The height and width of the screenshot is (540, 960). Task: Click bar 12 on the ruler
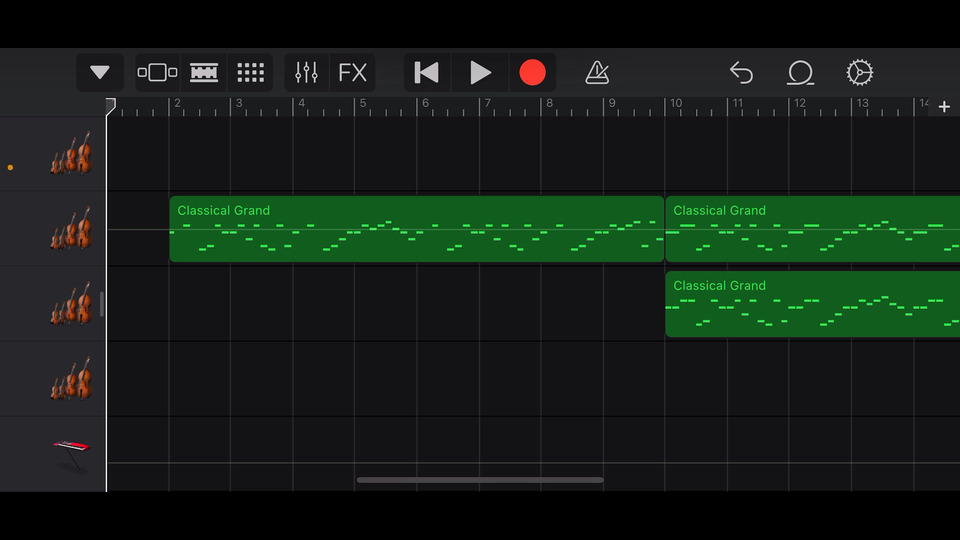pyautogui.click(x=800, y=103)
